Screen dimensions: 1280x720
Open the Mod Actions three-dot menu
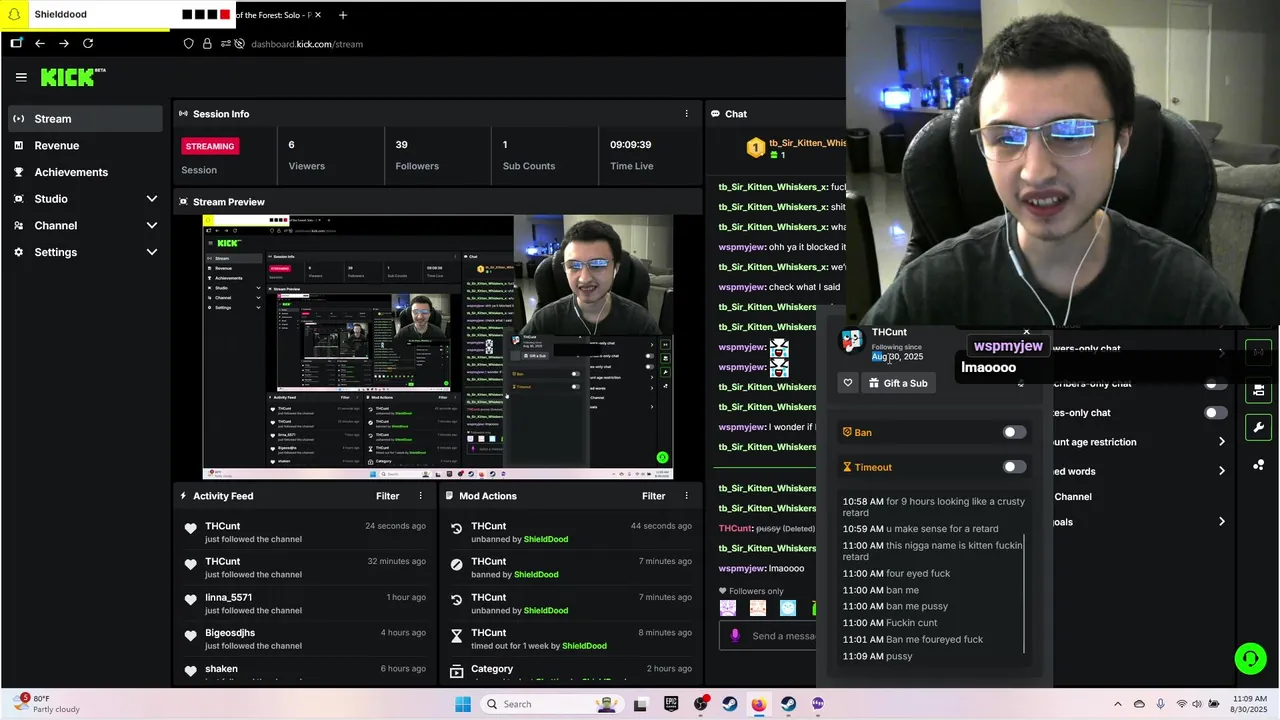[686, 496]
